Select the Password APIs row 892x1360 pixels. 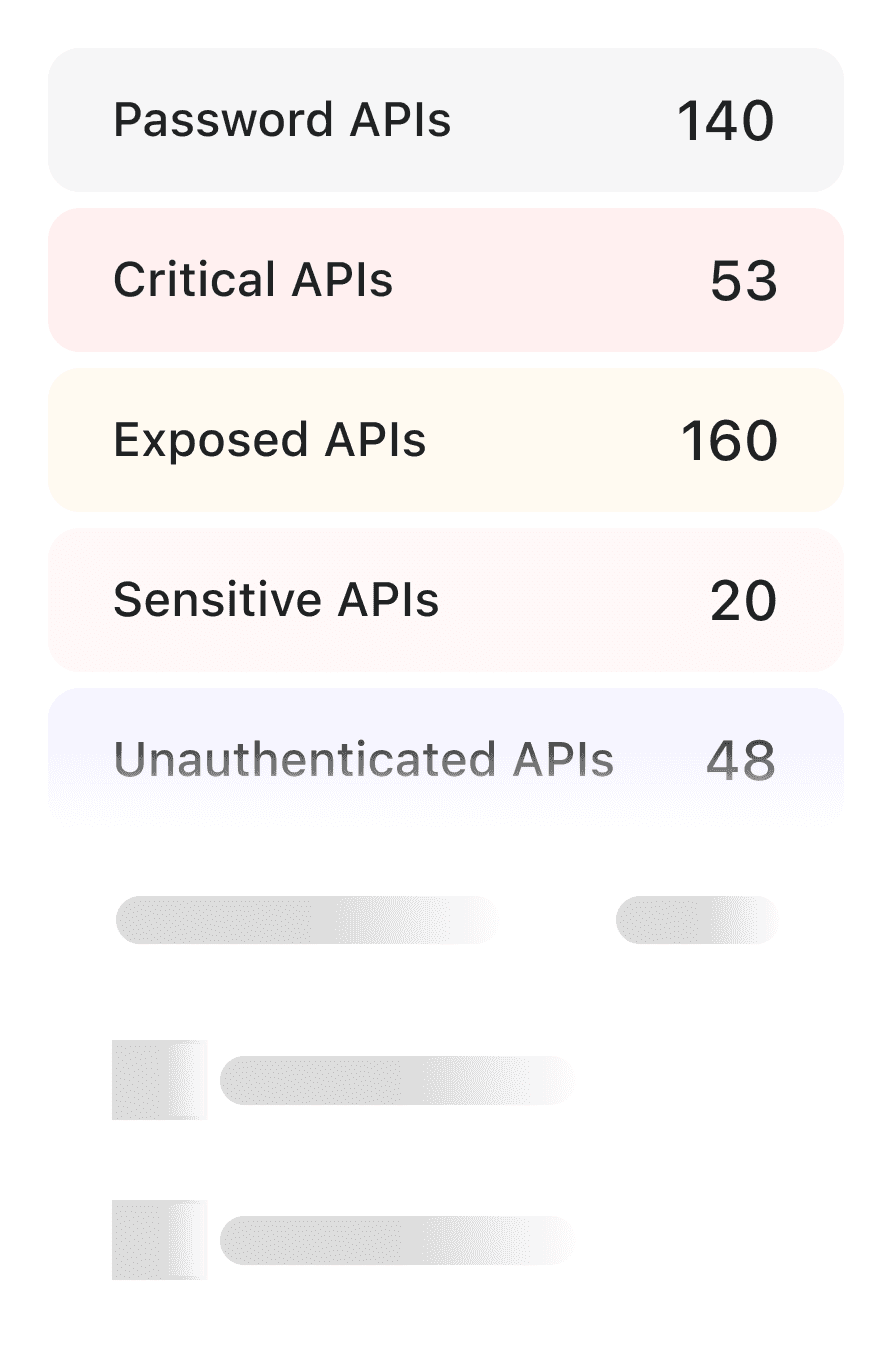pos(446,119)
